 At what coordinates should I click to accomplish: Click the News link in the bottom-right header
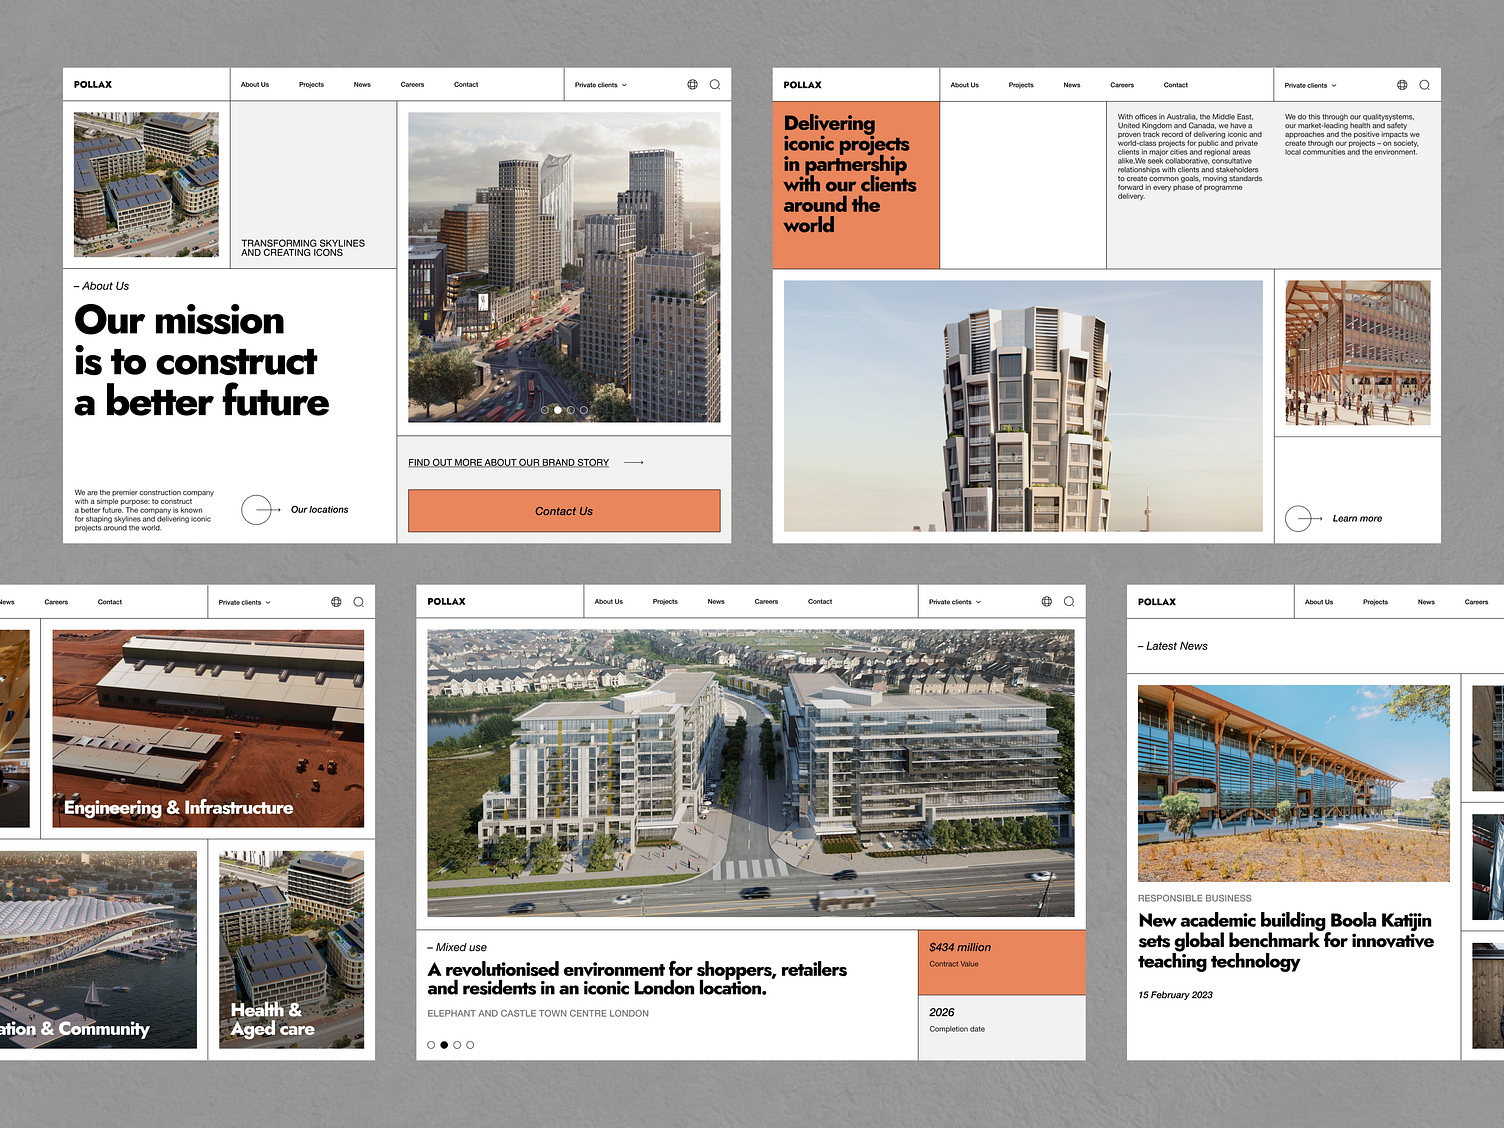(1426, 601)
